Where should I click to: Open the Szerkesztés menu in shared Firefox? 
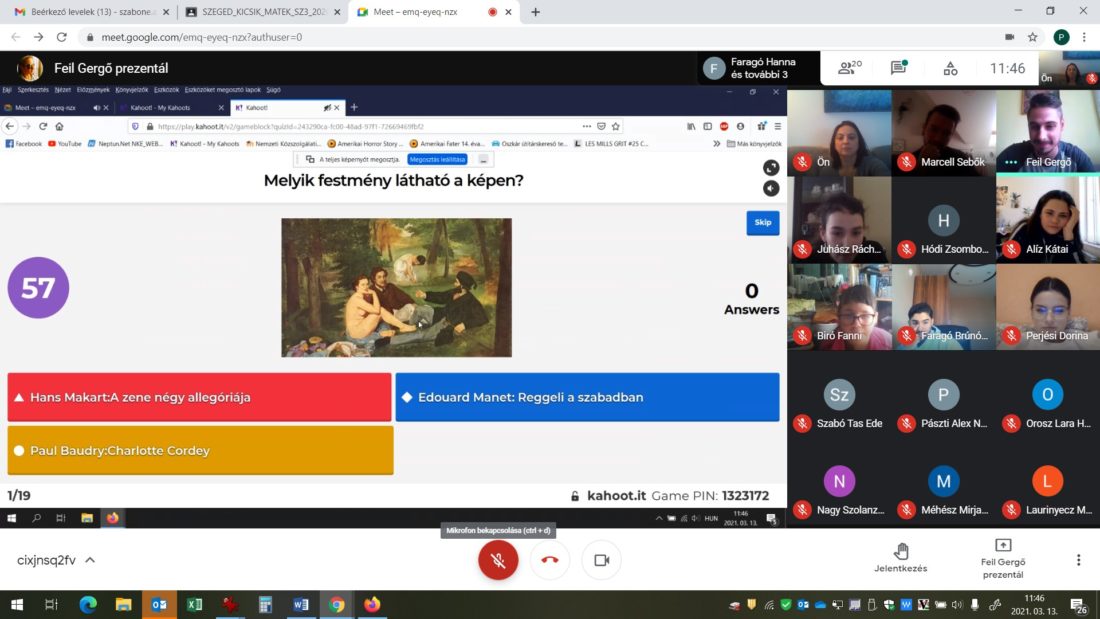tap(33, 90)
